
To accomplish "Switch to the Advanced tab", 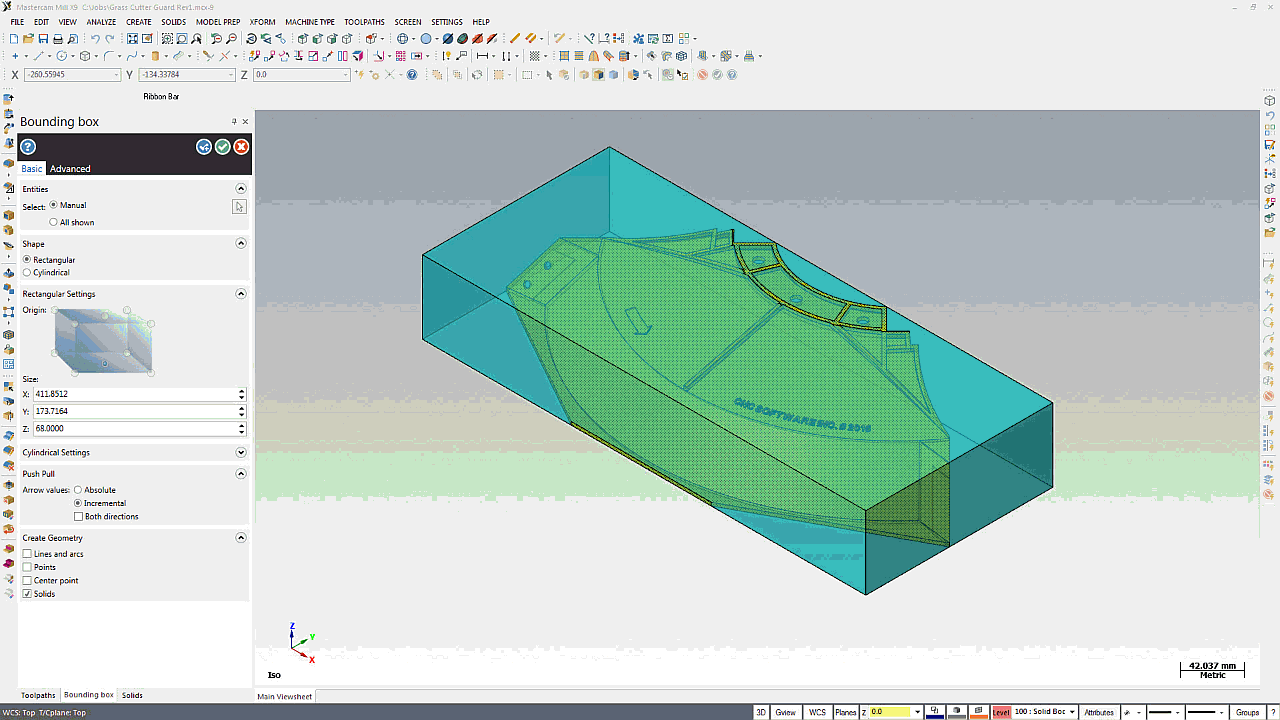I will point(70,169).
